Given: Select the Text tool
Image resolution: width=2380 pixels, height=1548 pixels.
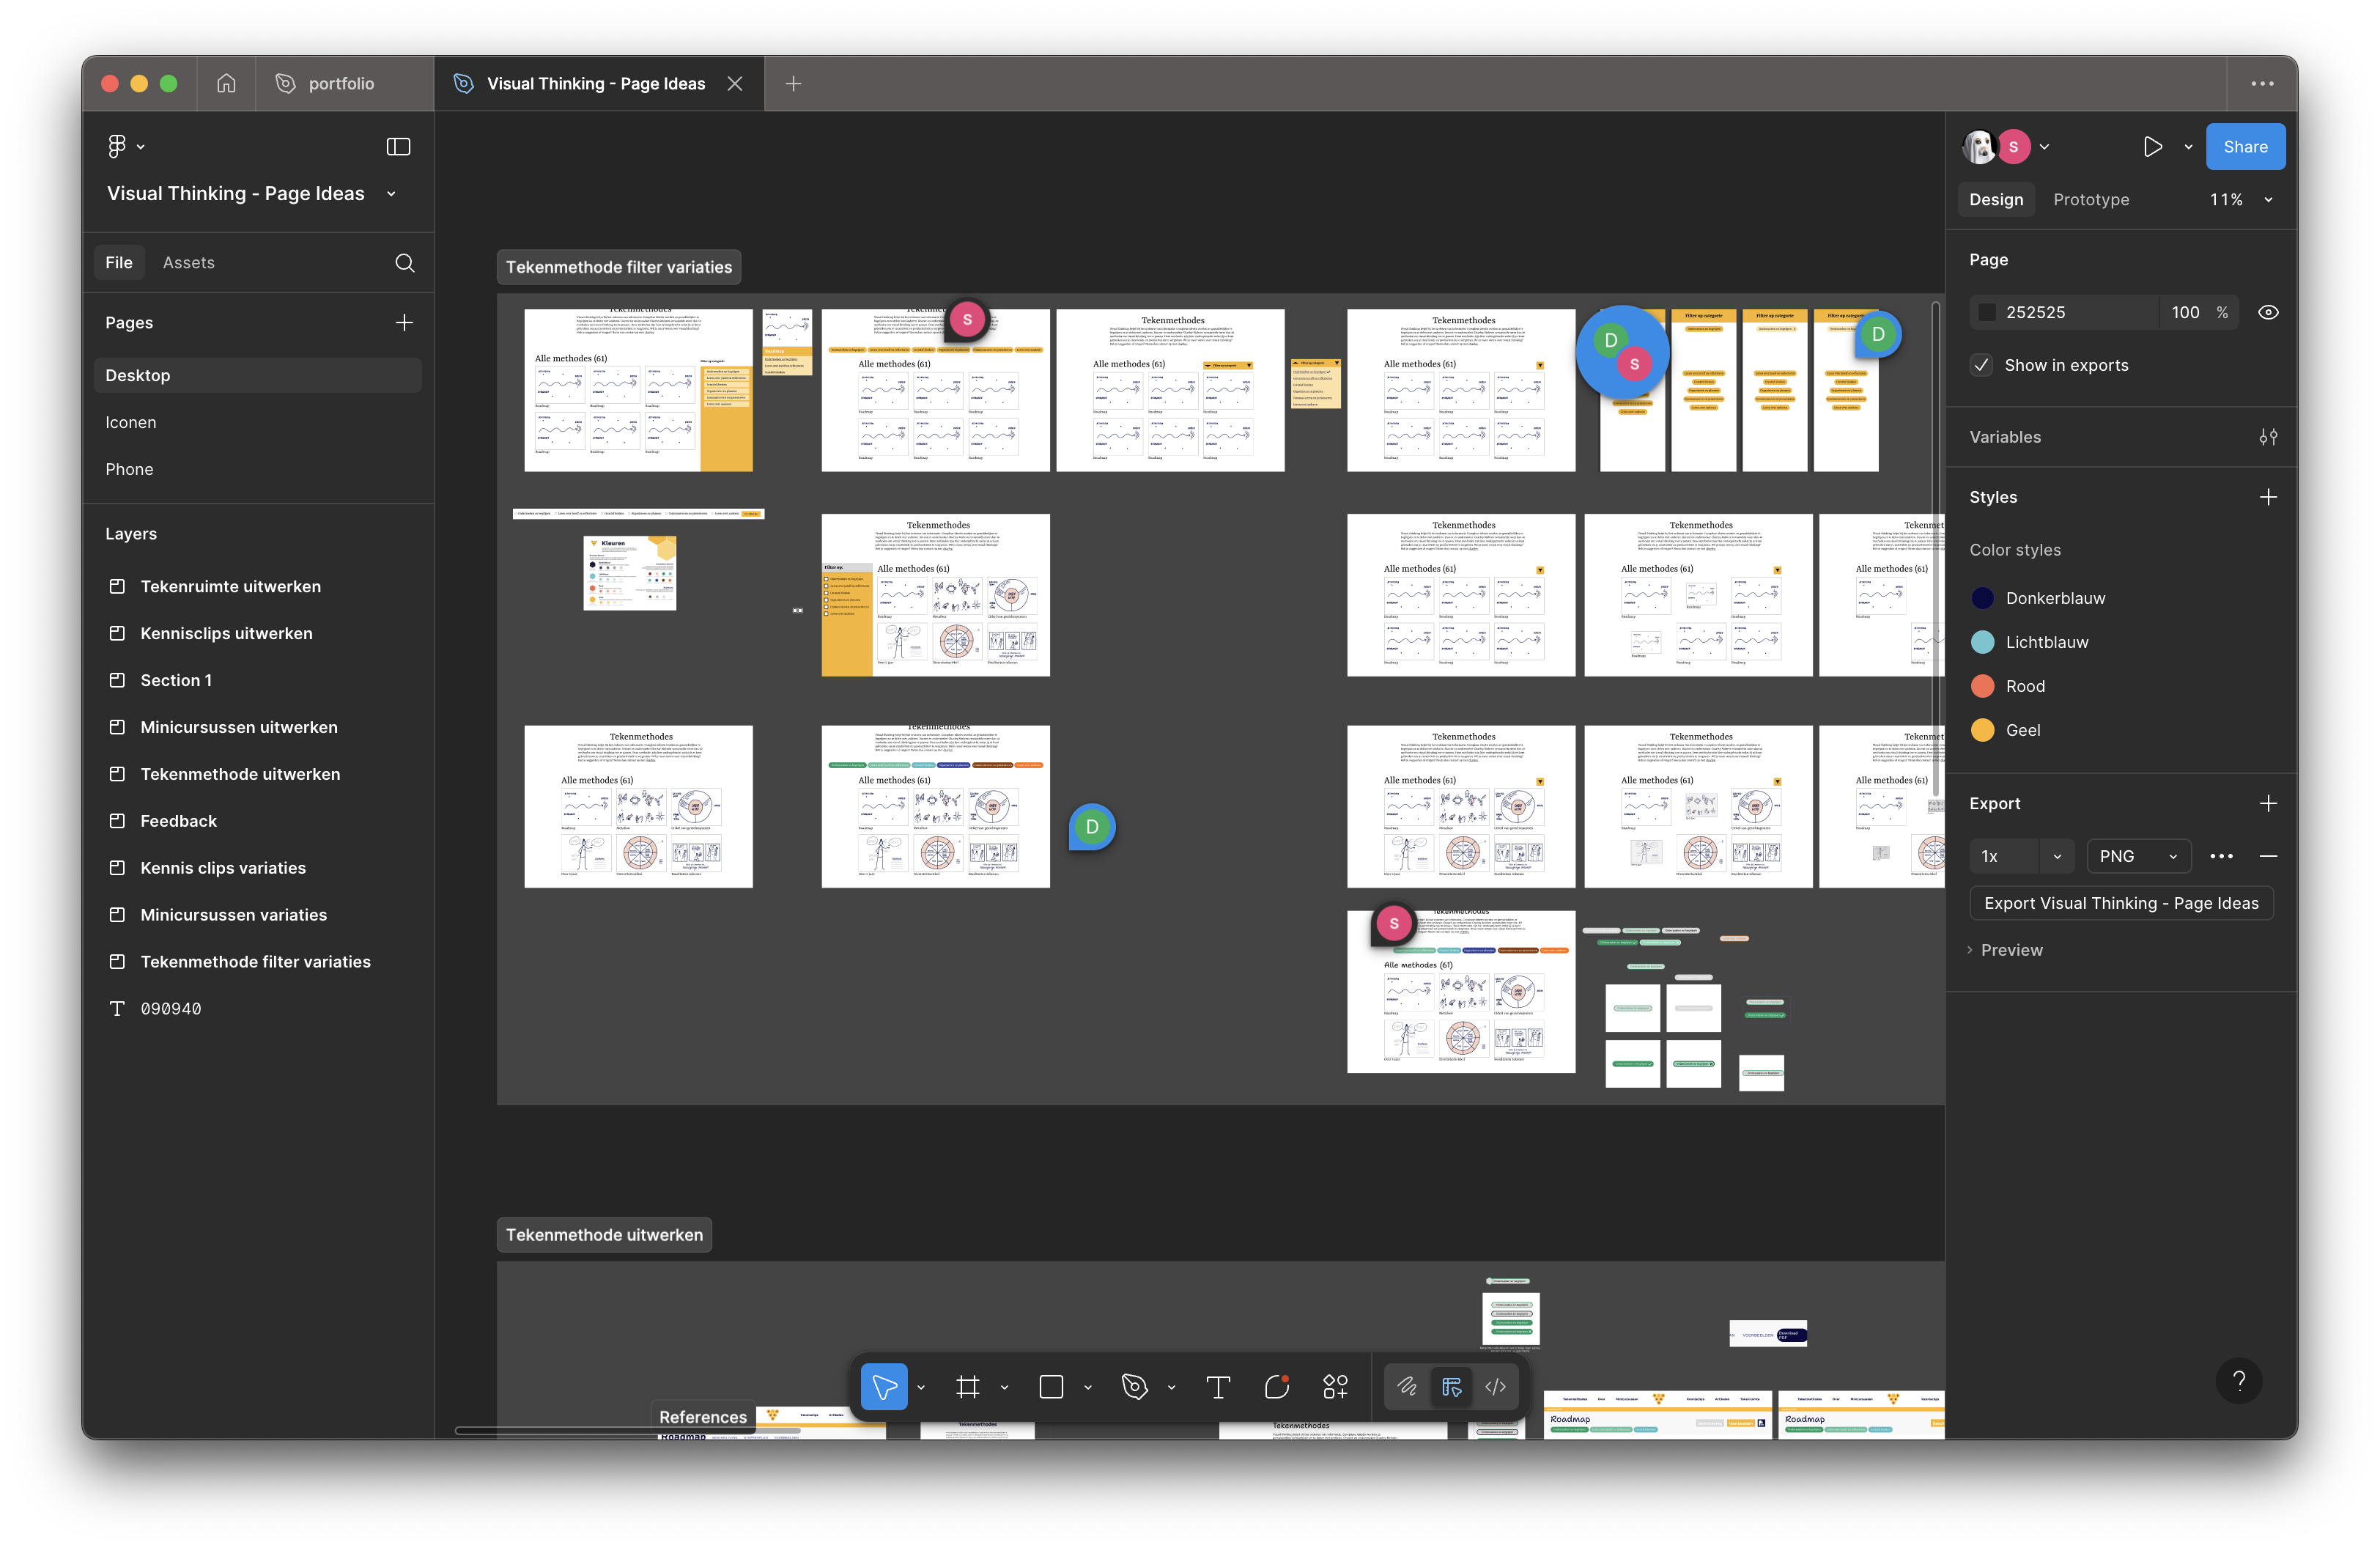Looking at the screenshot, I should [1218, 1386].
